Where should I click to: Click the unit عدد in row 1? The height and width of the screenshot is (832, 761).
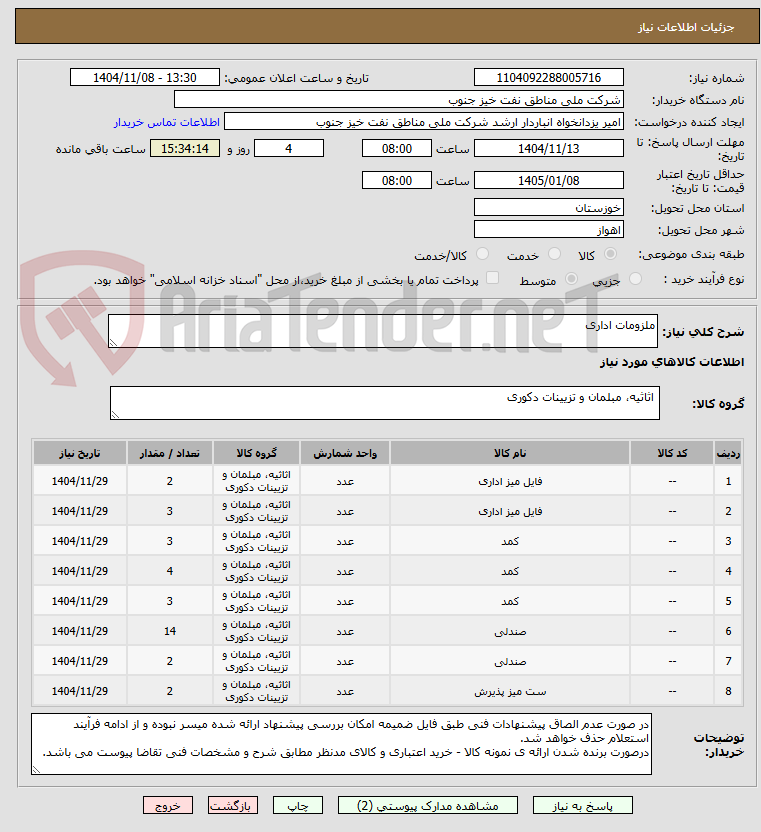coord(345,481)
